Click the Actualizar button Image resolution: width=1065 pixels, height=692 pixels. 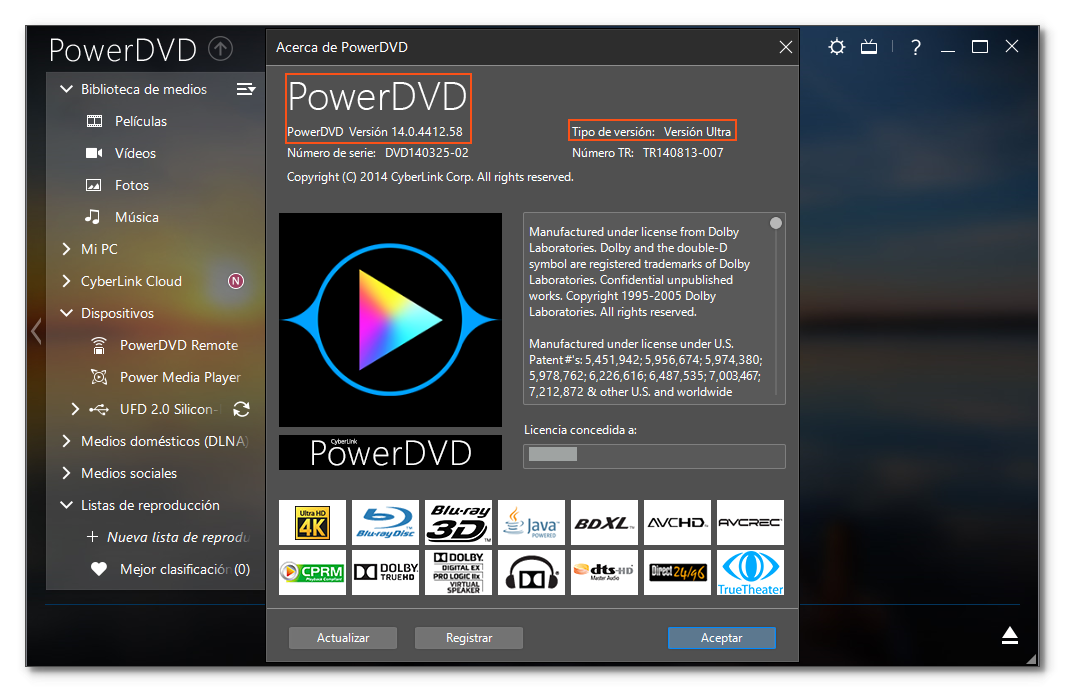click(x=343, y=638)
